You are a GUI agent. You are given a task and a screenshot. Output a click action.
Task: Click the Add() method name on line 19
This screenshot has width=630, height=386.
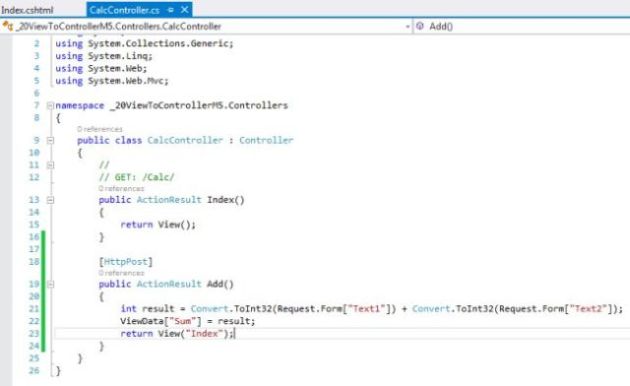coord(220,284)
